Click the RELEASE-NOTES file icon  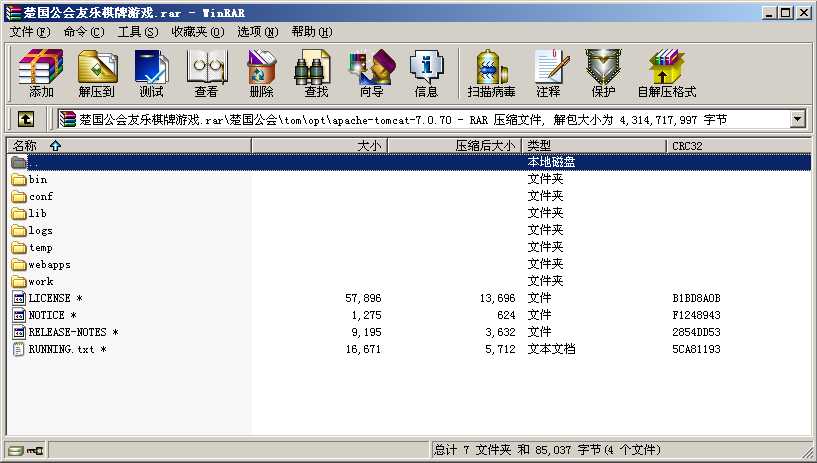click(x=19, y=332)
